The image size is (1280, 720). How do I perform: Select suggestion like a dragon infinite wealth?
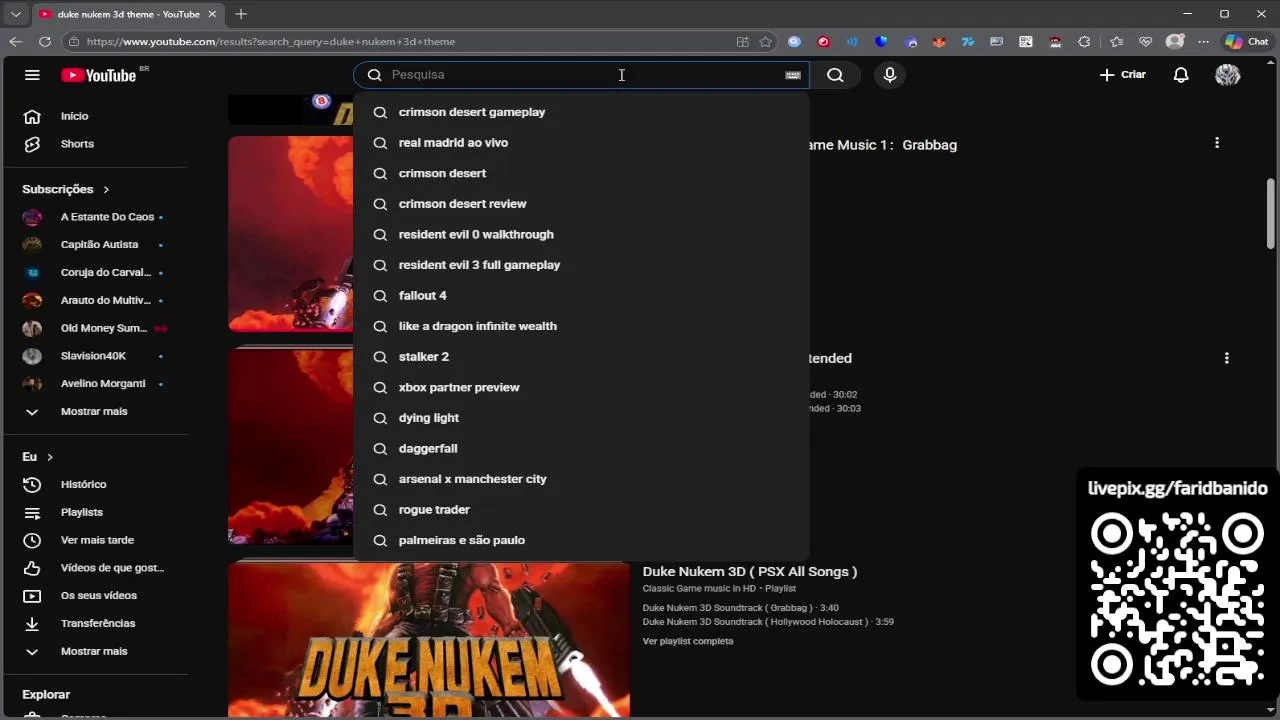coord(581,326)
